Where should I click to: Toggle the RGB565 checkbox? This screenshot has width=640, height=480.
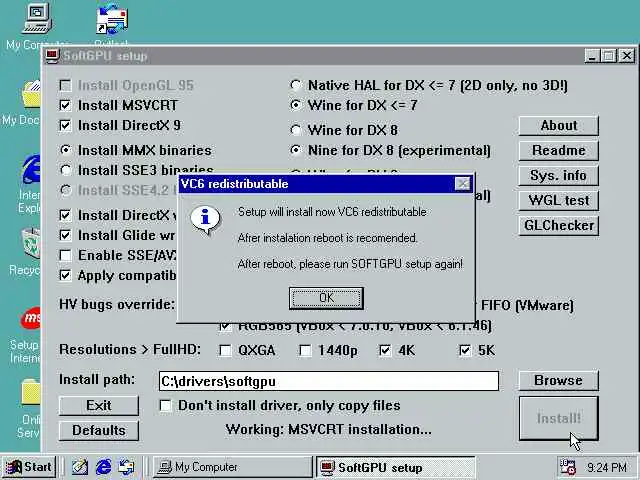coord(225,327)
